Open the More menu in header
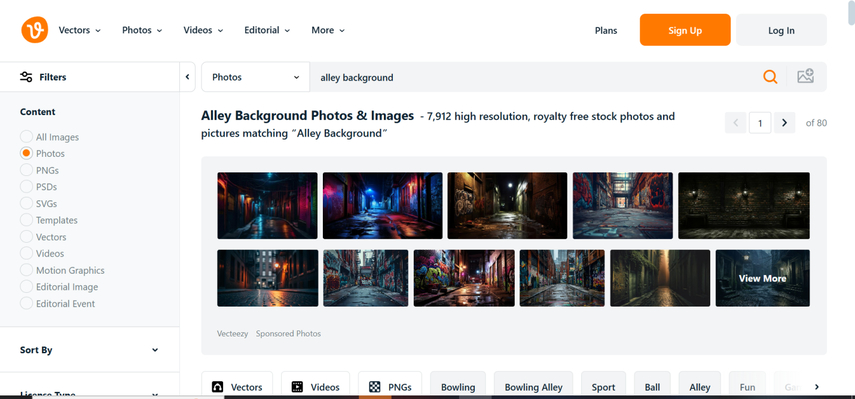 [328, 30]
